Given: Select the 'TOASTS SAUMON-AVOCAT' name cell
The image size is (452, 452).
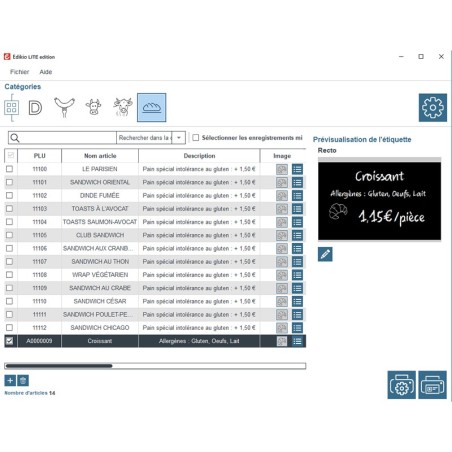Looking at the screenshot, I should 100,222.
